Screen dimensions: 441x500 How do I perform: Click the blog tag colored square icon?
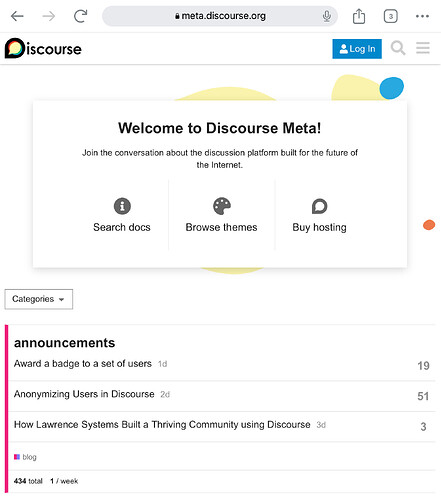click(17, 457)
